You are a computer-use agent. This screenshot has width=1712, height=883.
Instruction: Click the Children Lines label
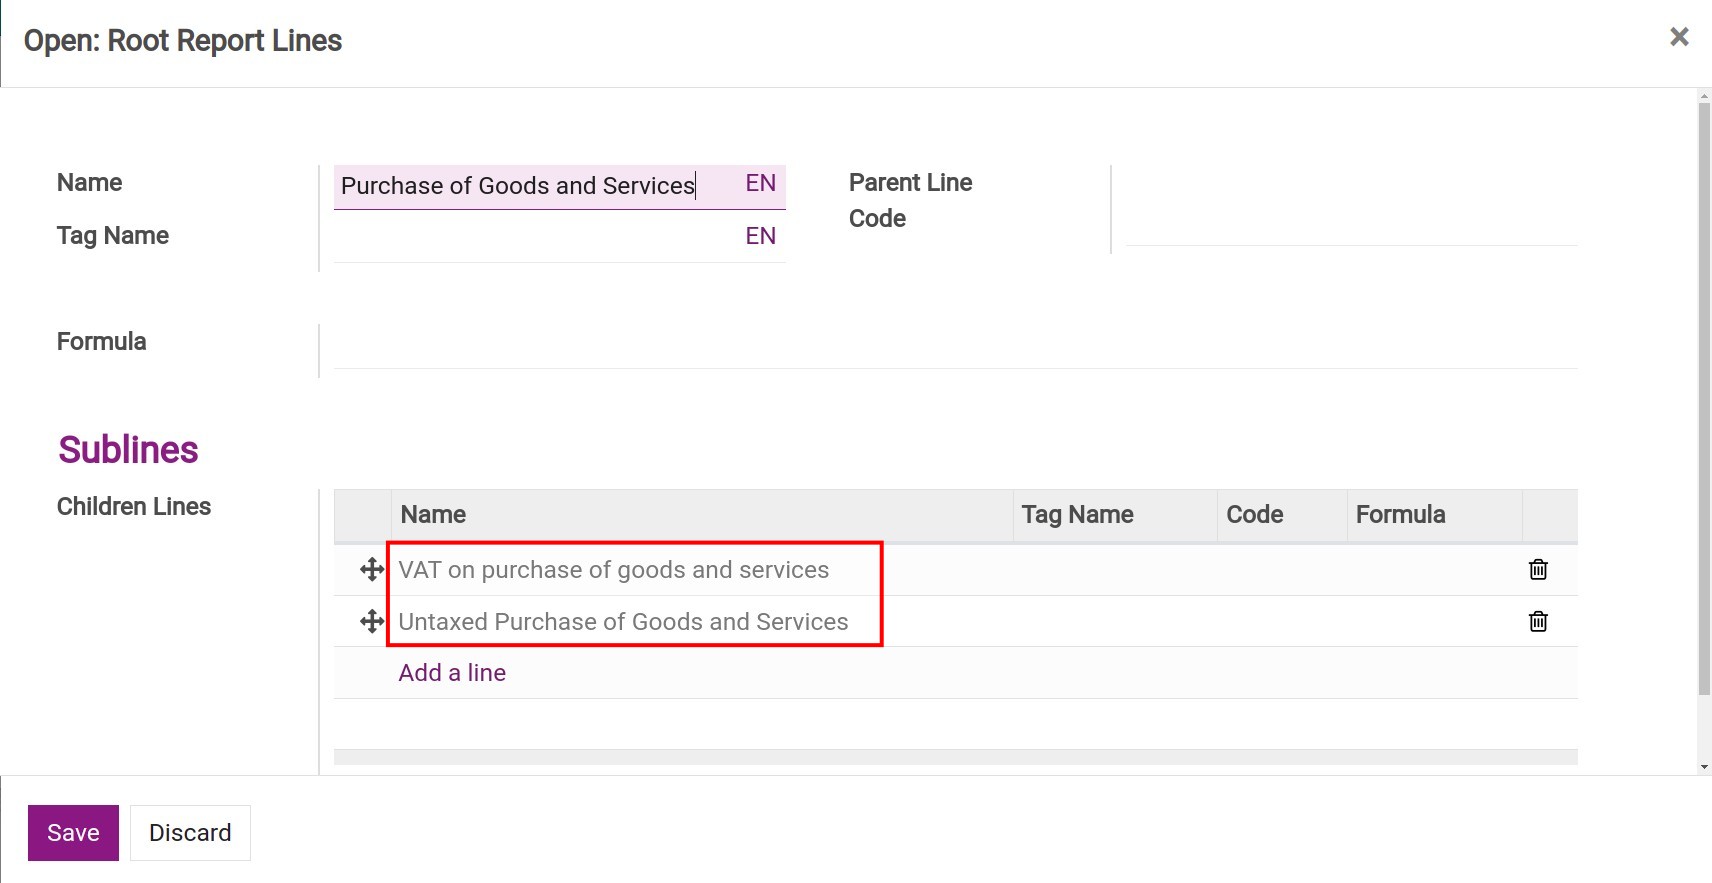coord(134,507)
